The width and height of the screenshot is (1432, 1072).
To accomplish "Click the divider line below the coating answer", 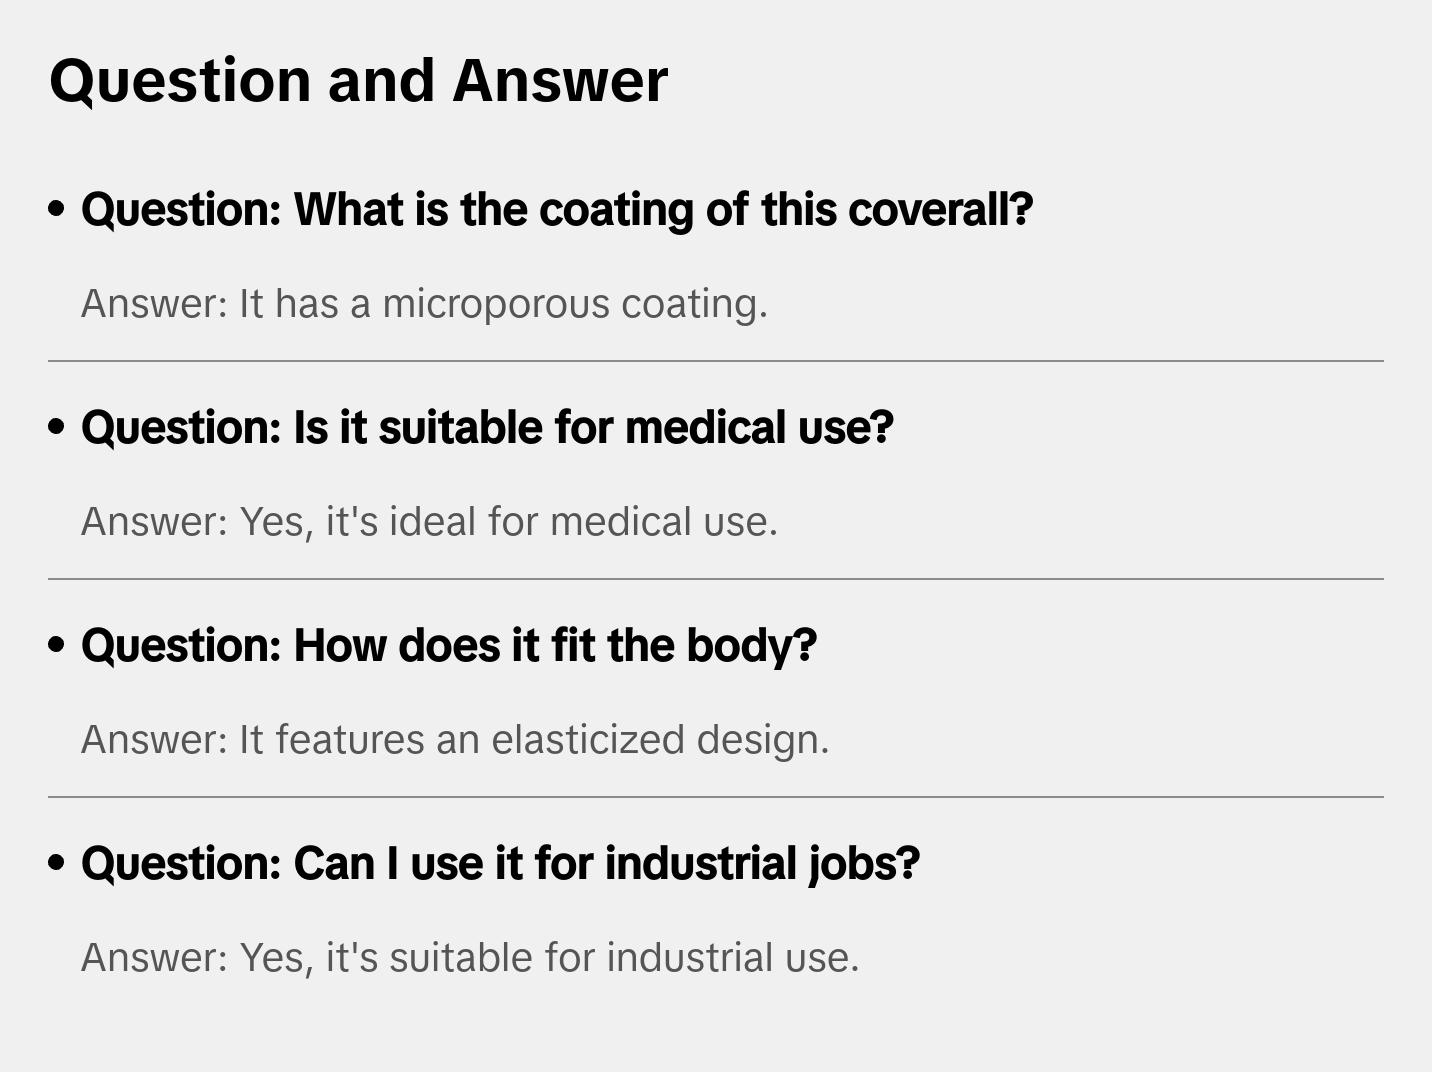I will 716,361.
